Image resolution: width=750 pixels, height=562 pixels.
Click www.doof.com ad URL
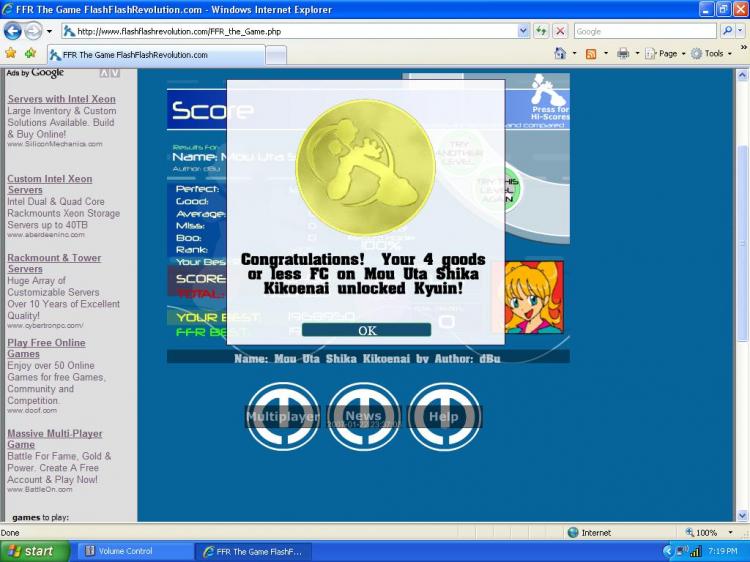tap(32, 410)
